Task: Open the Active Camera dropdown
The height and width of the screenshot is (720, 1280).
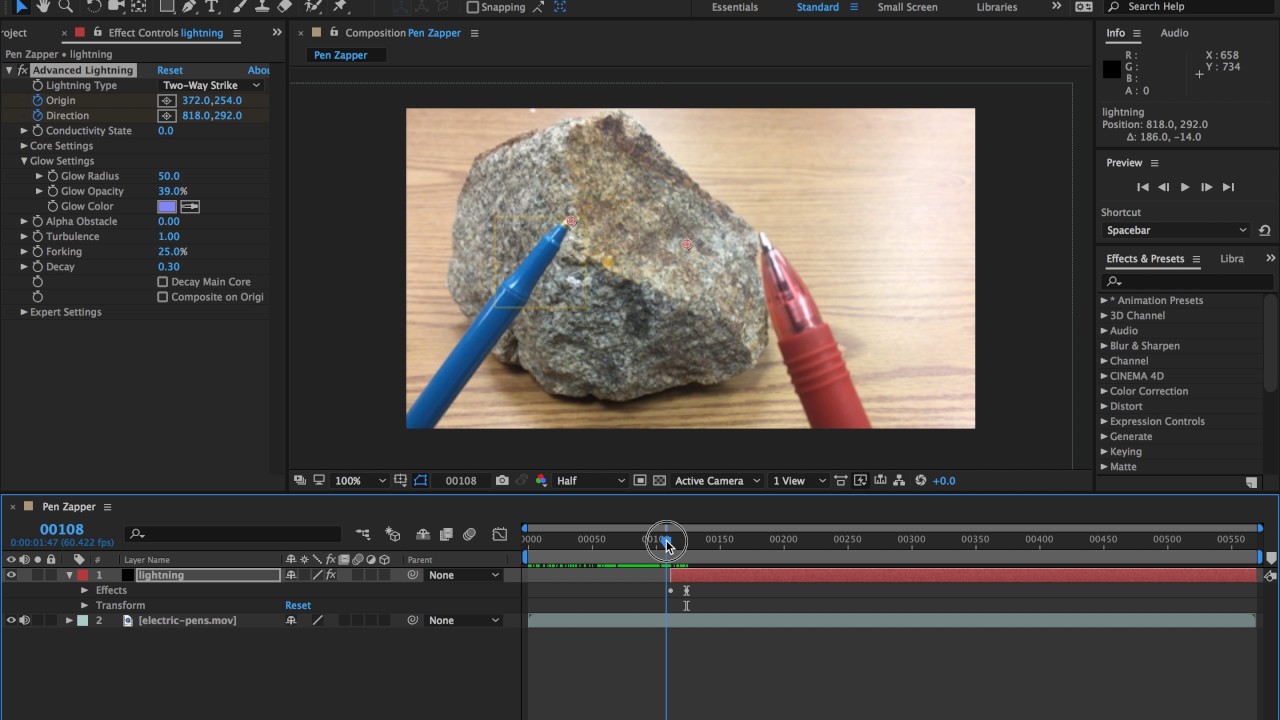Action: coord(716,481)
